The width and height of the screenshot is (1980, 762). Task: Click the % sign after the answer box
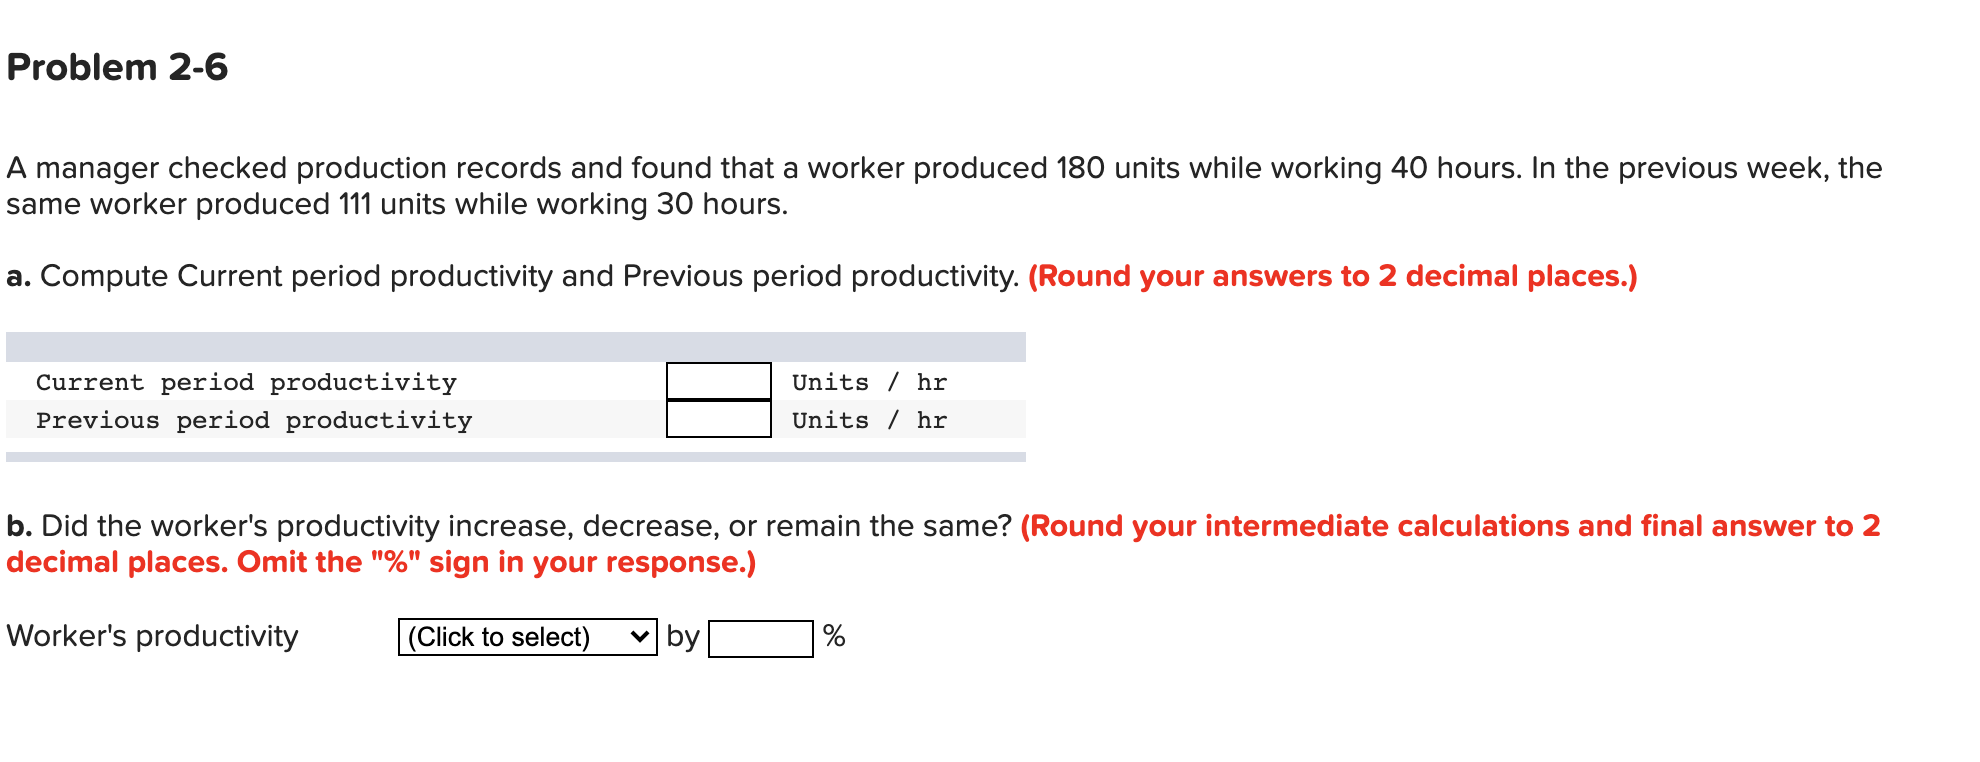point(833,637)
